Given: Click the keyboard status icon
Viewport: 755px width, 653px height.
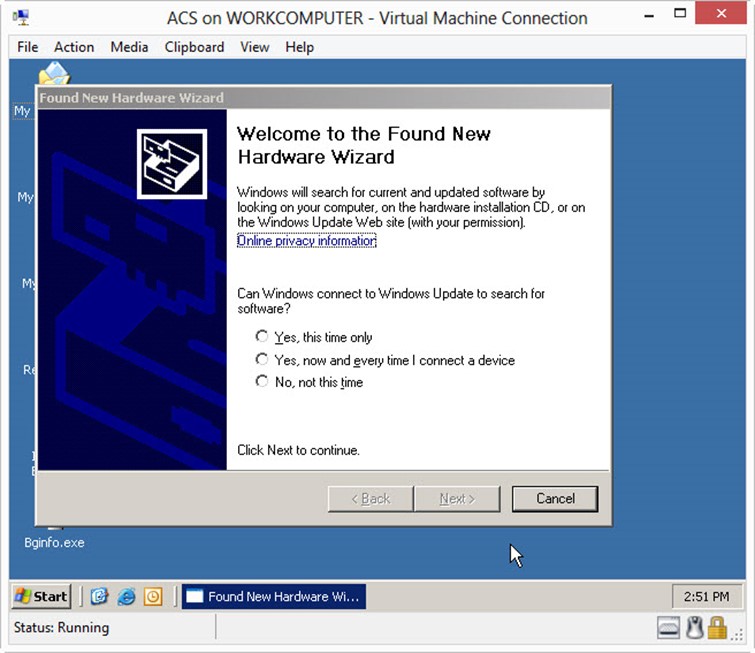Looking at the screenshot, I should 668,628.
